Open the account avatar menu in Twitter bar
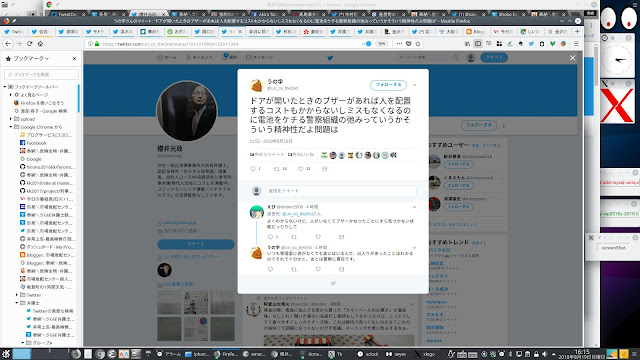 (471, 58)
